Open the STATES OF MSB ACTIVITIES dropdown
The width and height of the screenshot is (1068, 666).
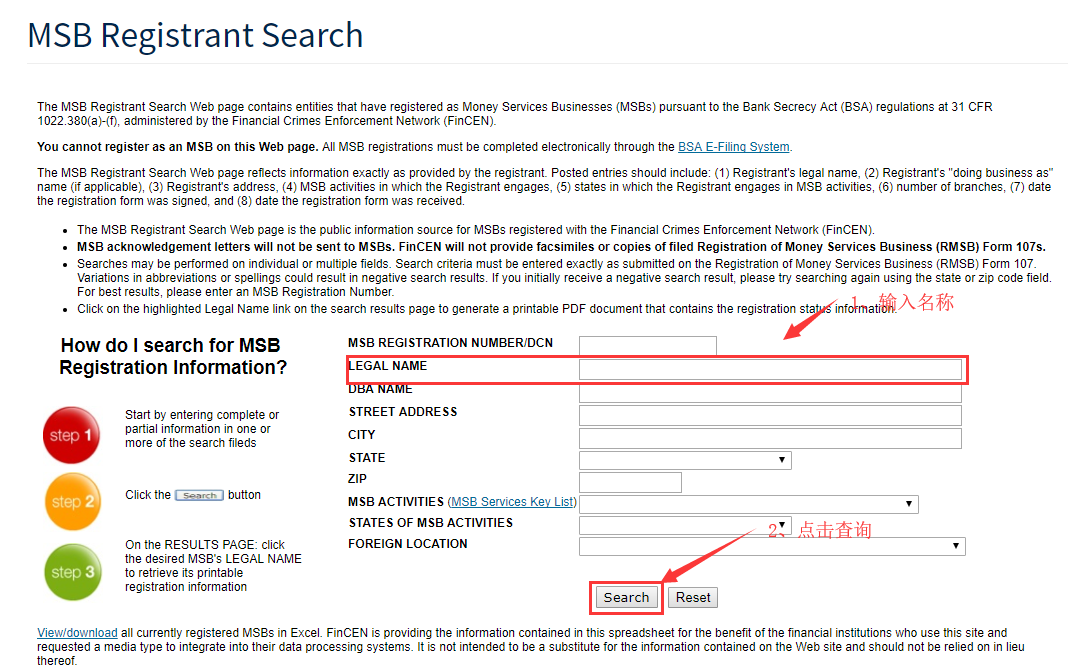pos(685,525)
